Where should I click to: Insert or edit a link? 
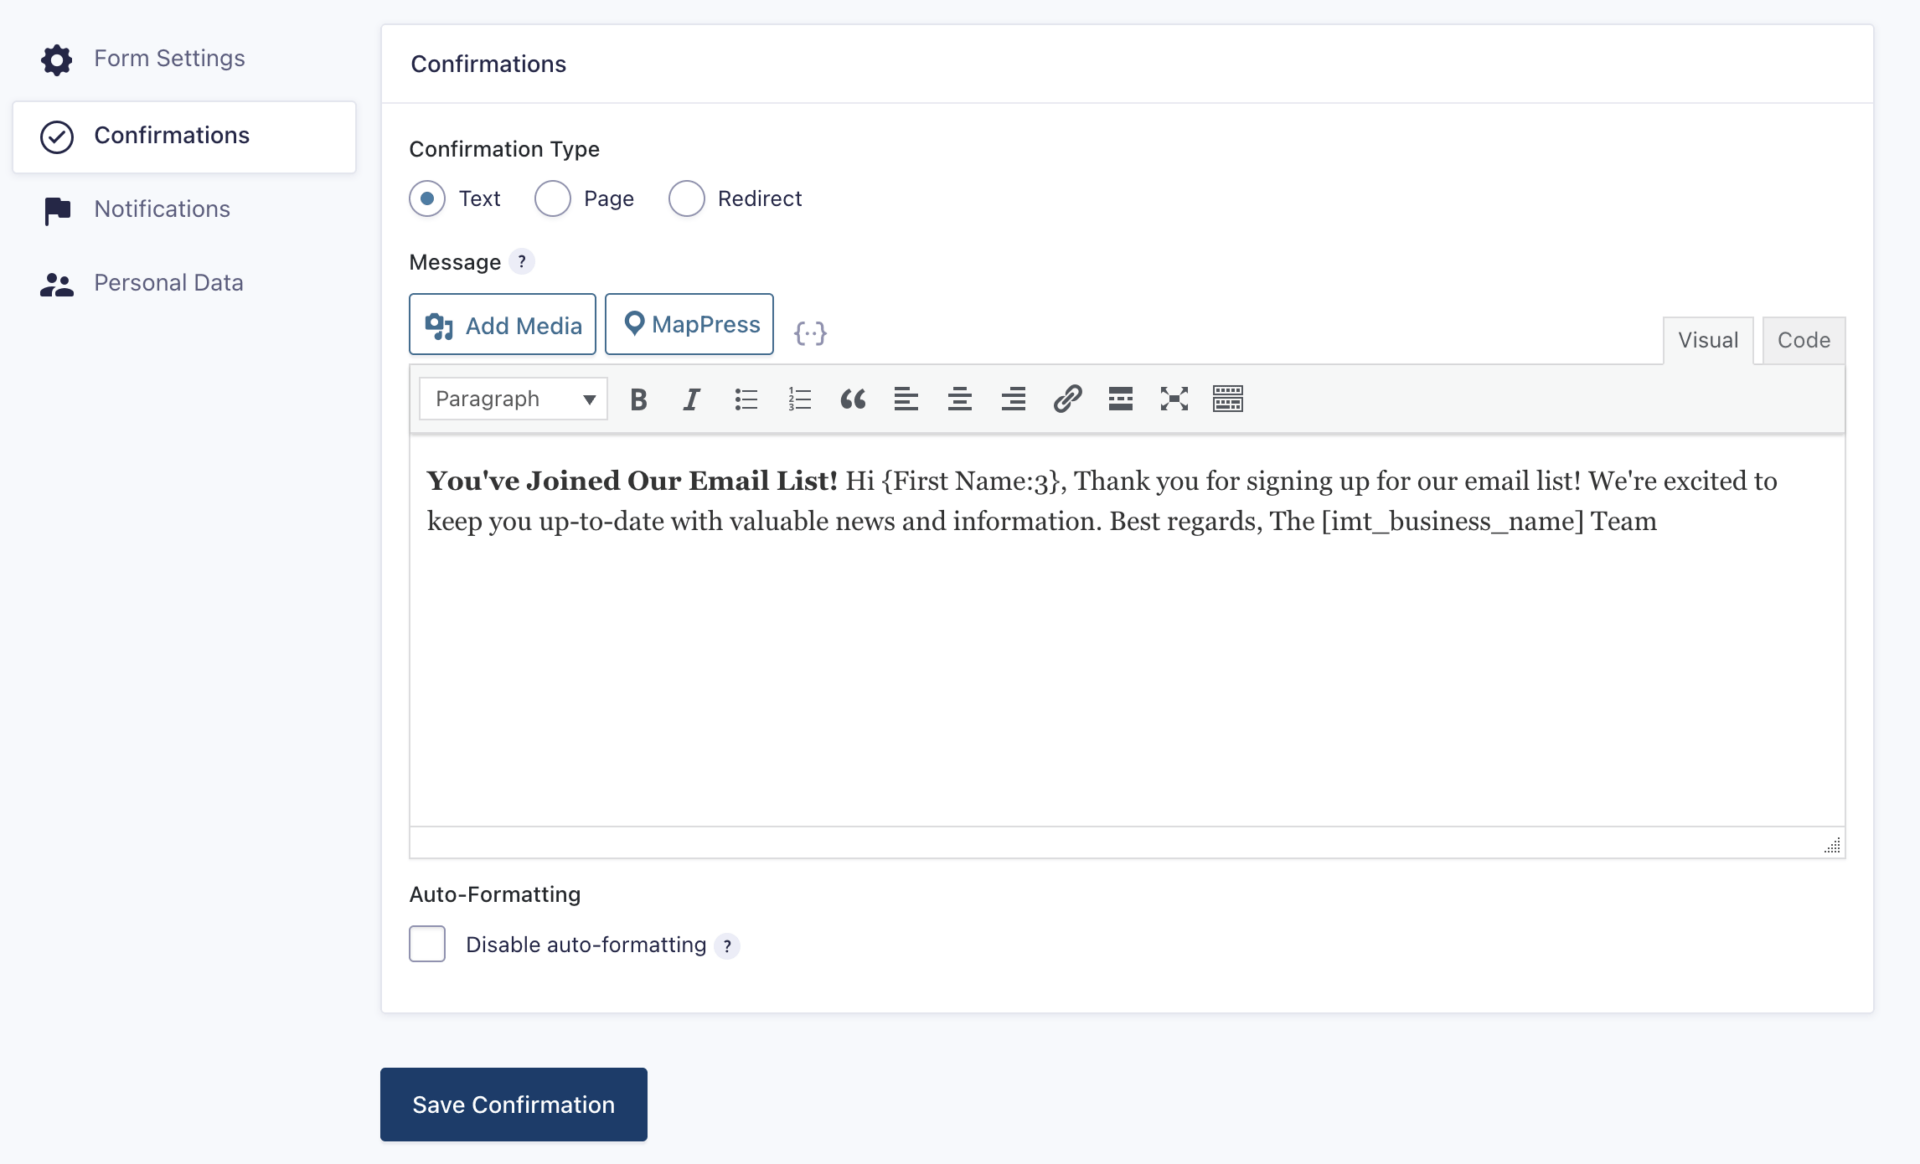pos(1067,400)
